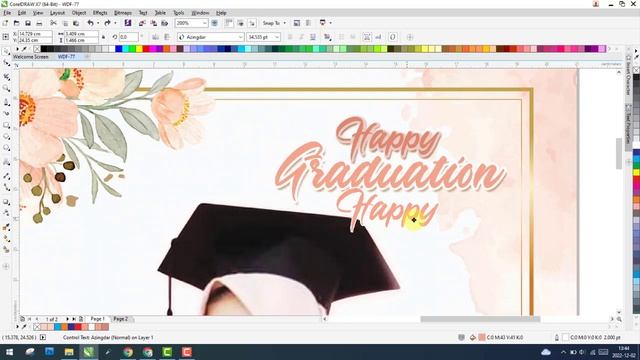This screenshot has height=360, width=640.
Task: Open the font size dropdown
Action: 277,37
